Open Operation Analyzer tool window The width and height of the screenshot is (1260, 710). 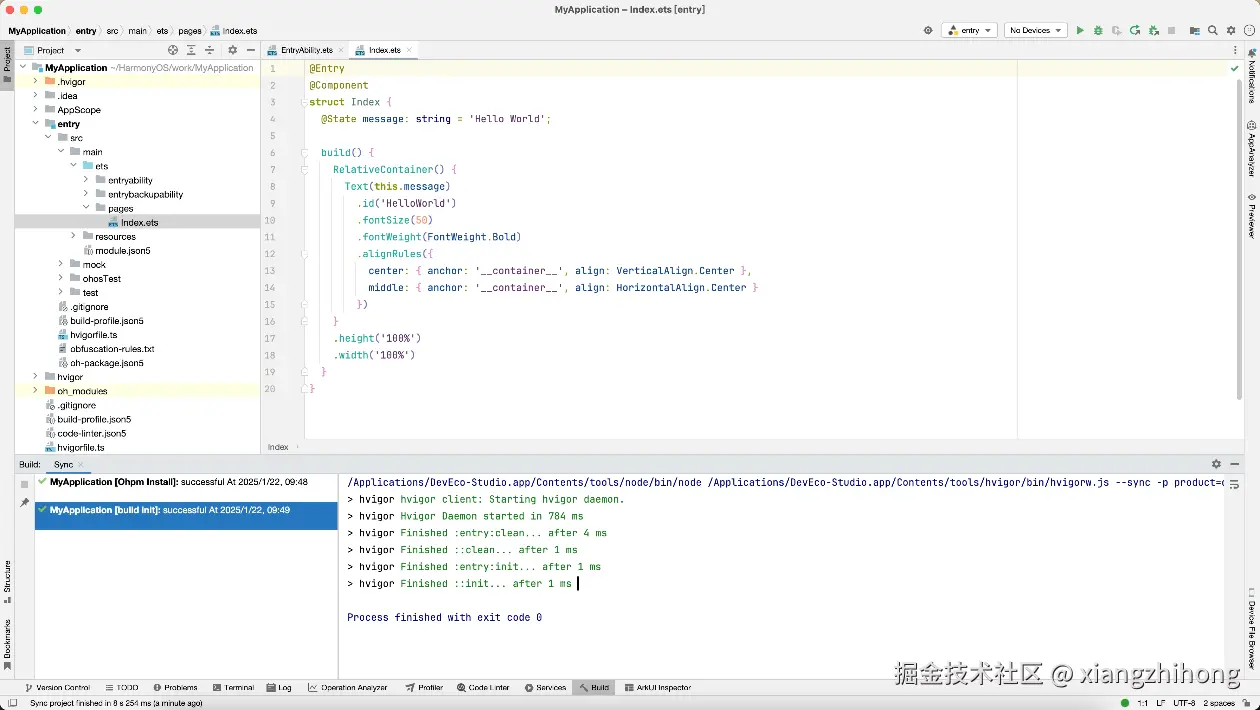347,688
